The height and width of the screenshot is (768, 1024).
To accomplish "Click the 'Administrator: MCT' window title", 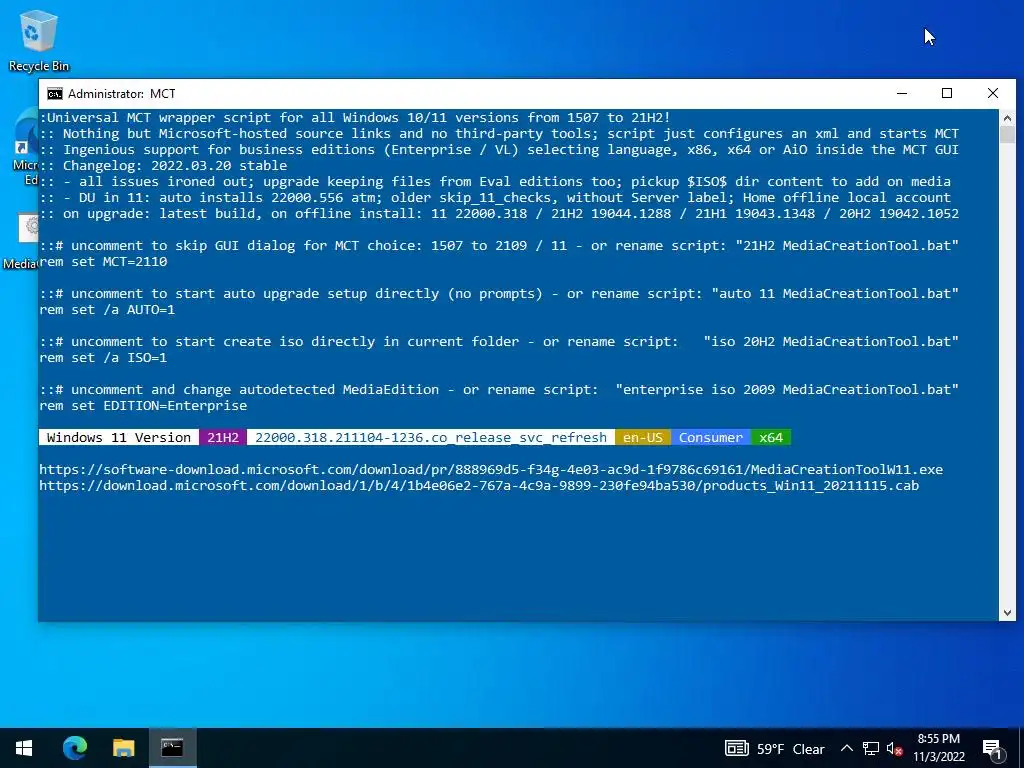I will tap(121, 93).
